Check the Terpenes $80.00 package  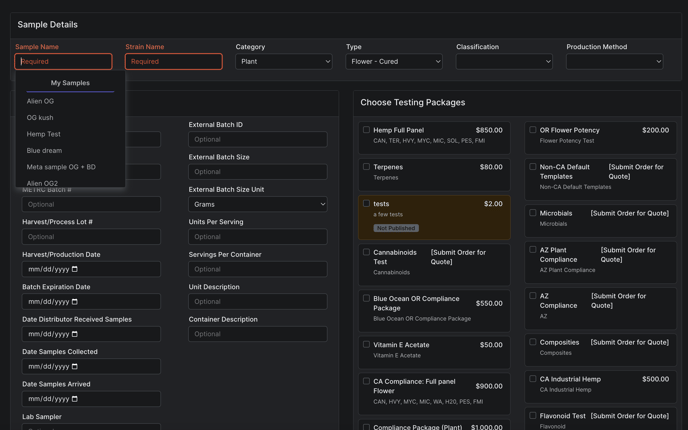coord(366,166)
